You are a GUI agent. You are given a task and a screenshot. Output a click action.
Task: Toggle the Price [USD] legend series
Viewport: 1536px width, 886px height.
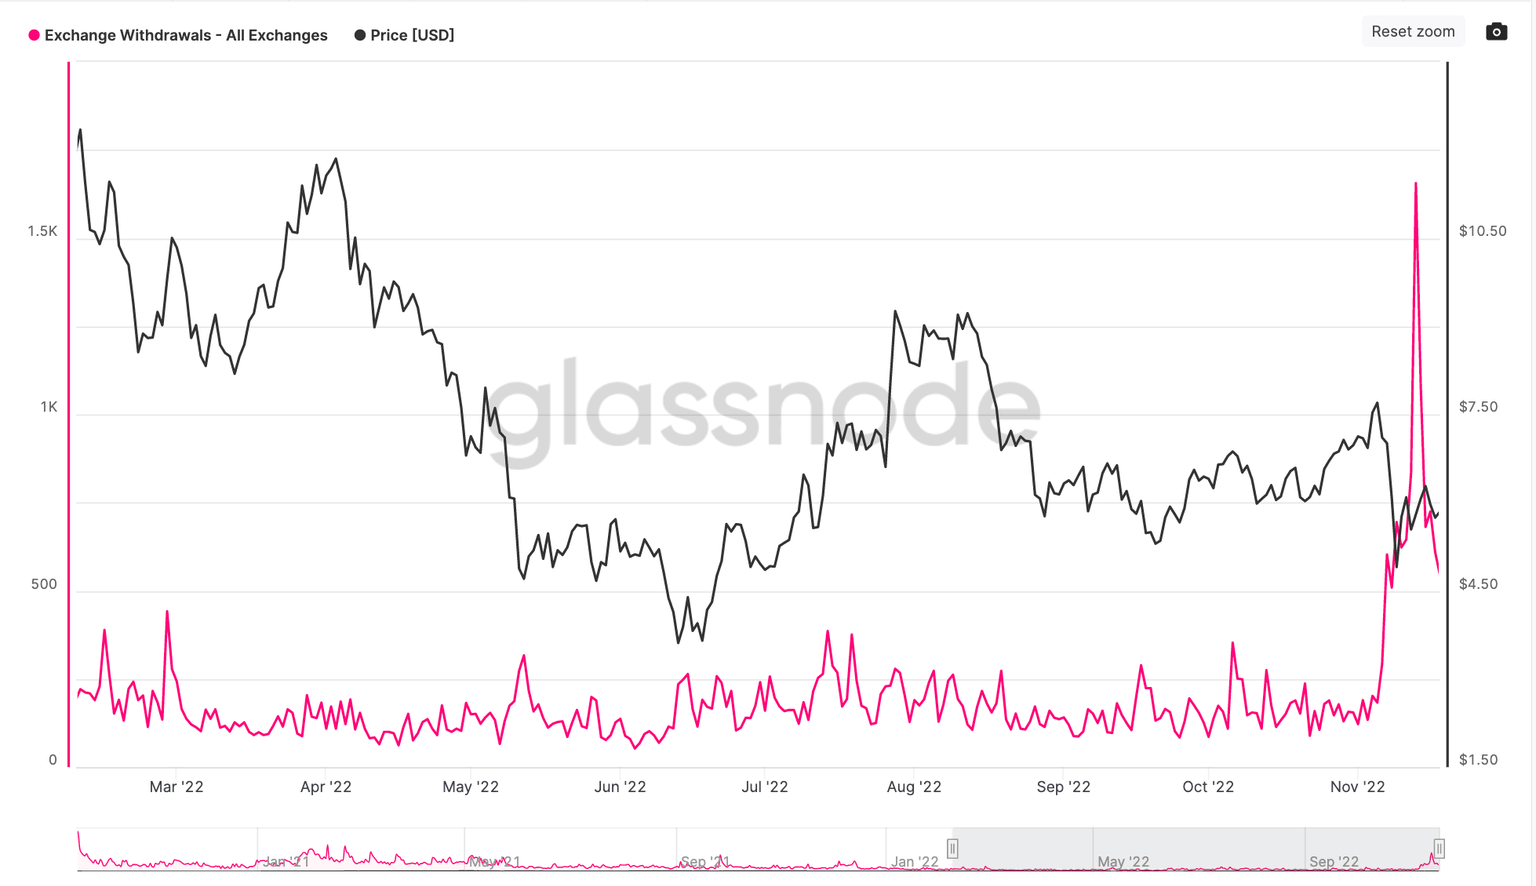coord(412,35)
